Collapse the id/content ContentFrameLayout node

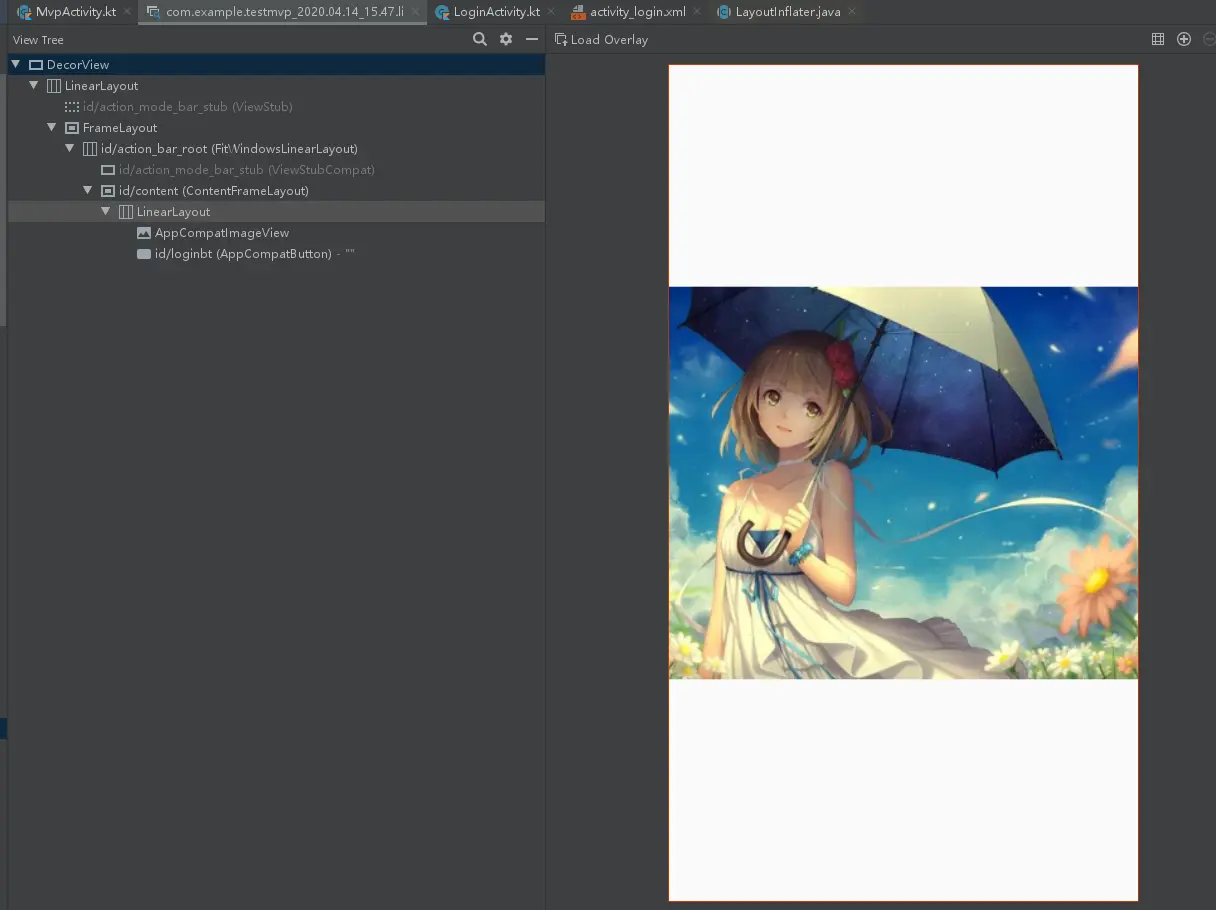click(x=88, y=190)
